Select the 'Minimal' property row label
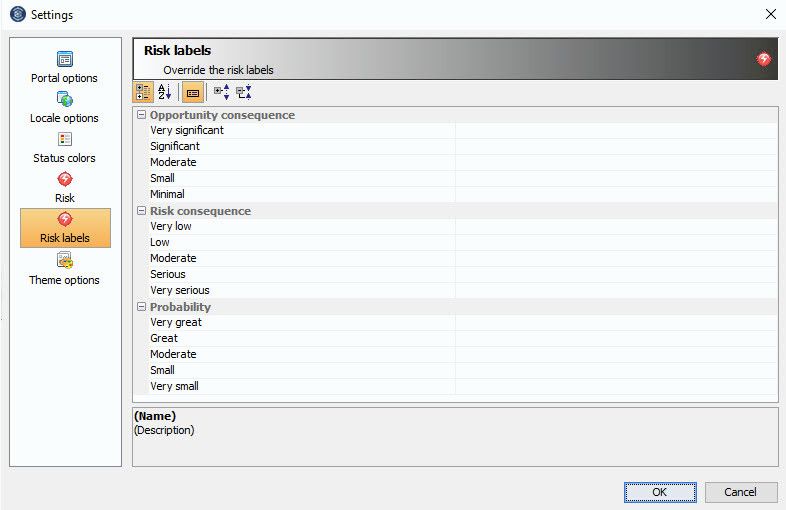 point(167,194)
